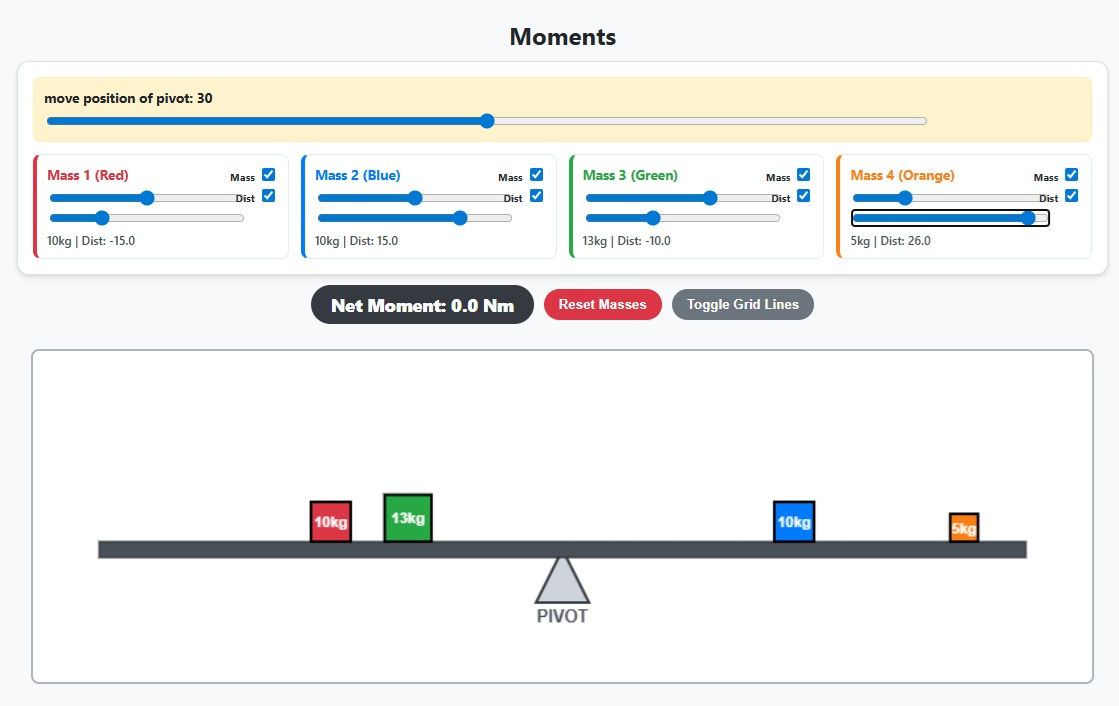Click the pivot position slider handle
This screenshot has height=706, width=1119.
[x=487, y=121]
